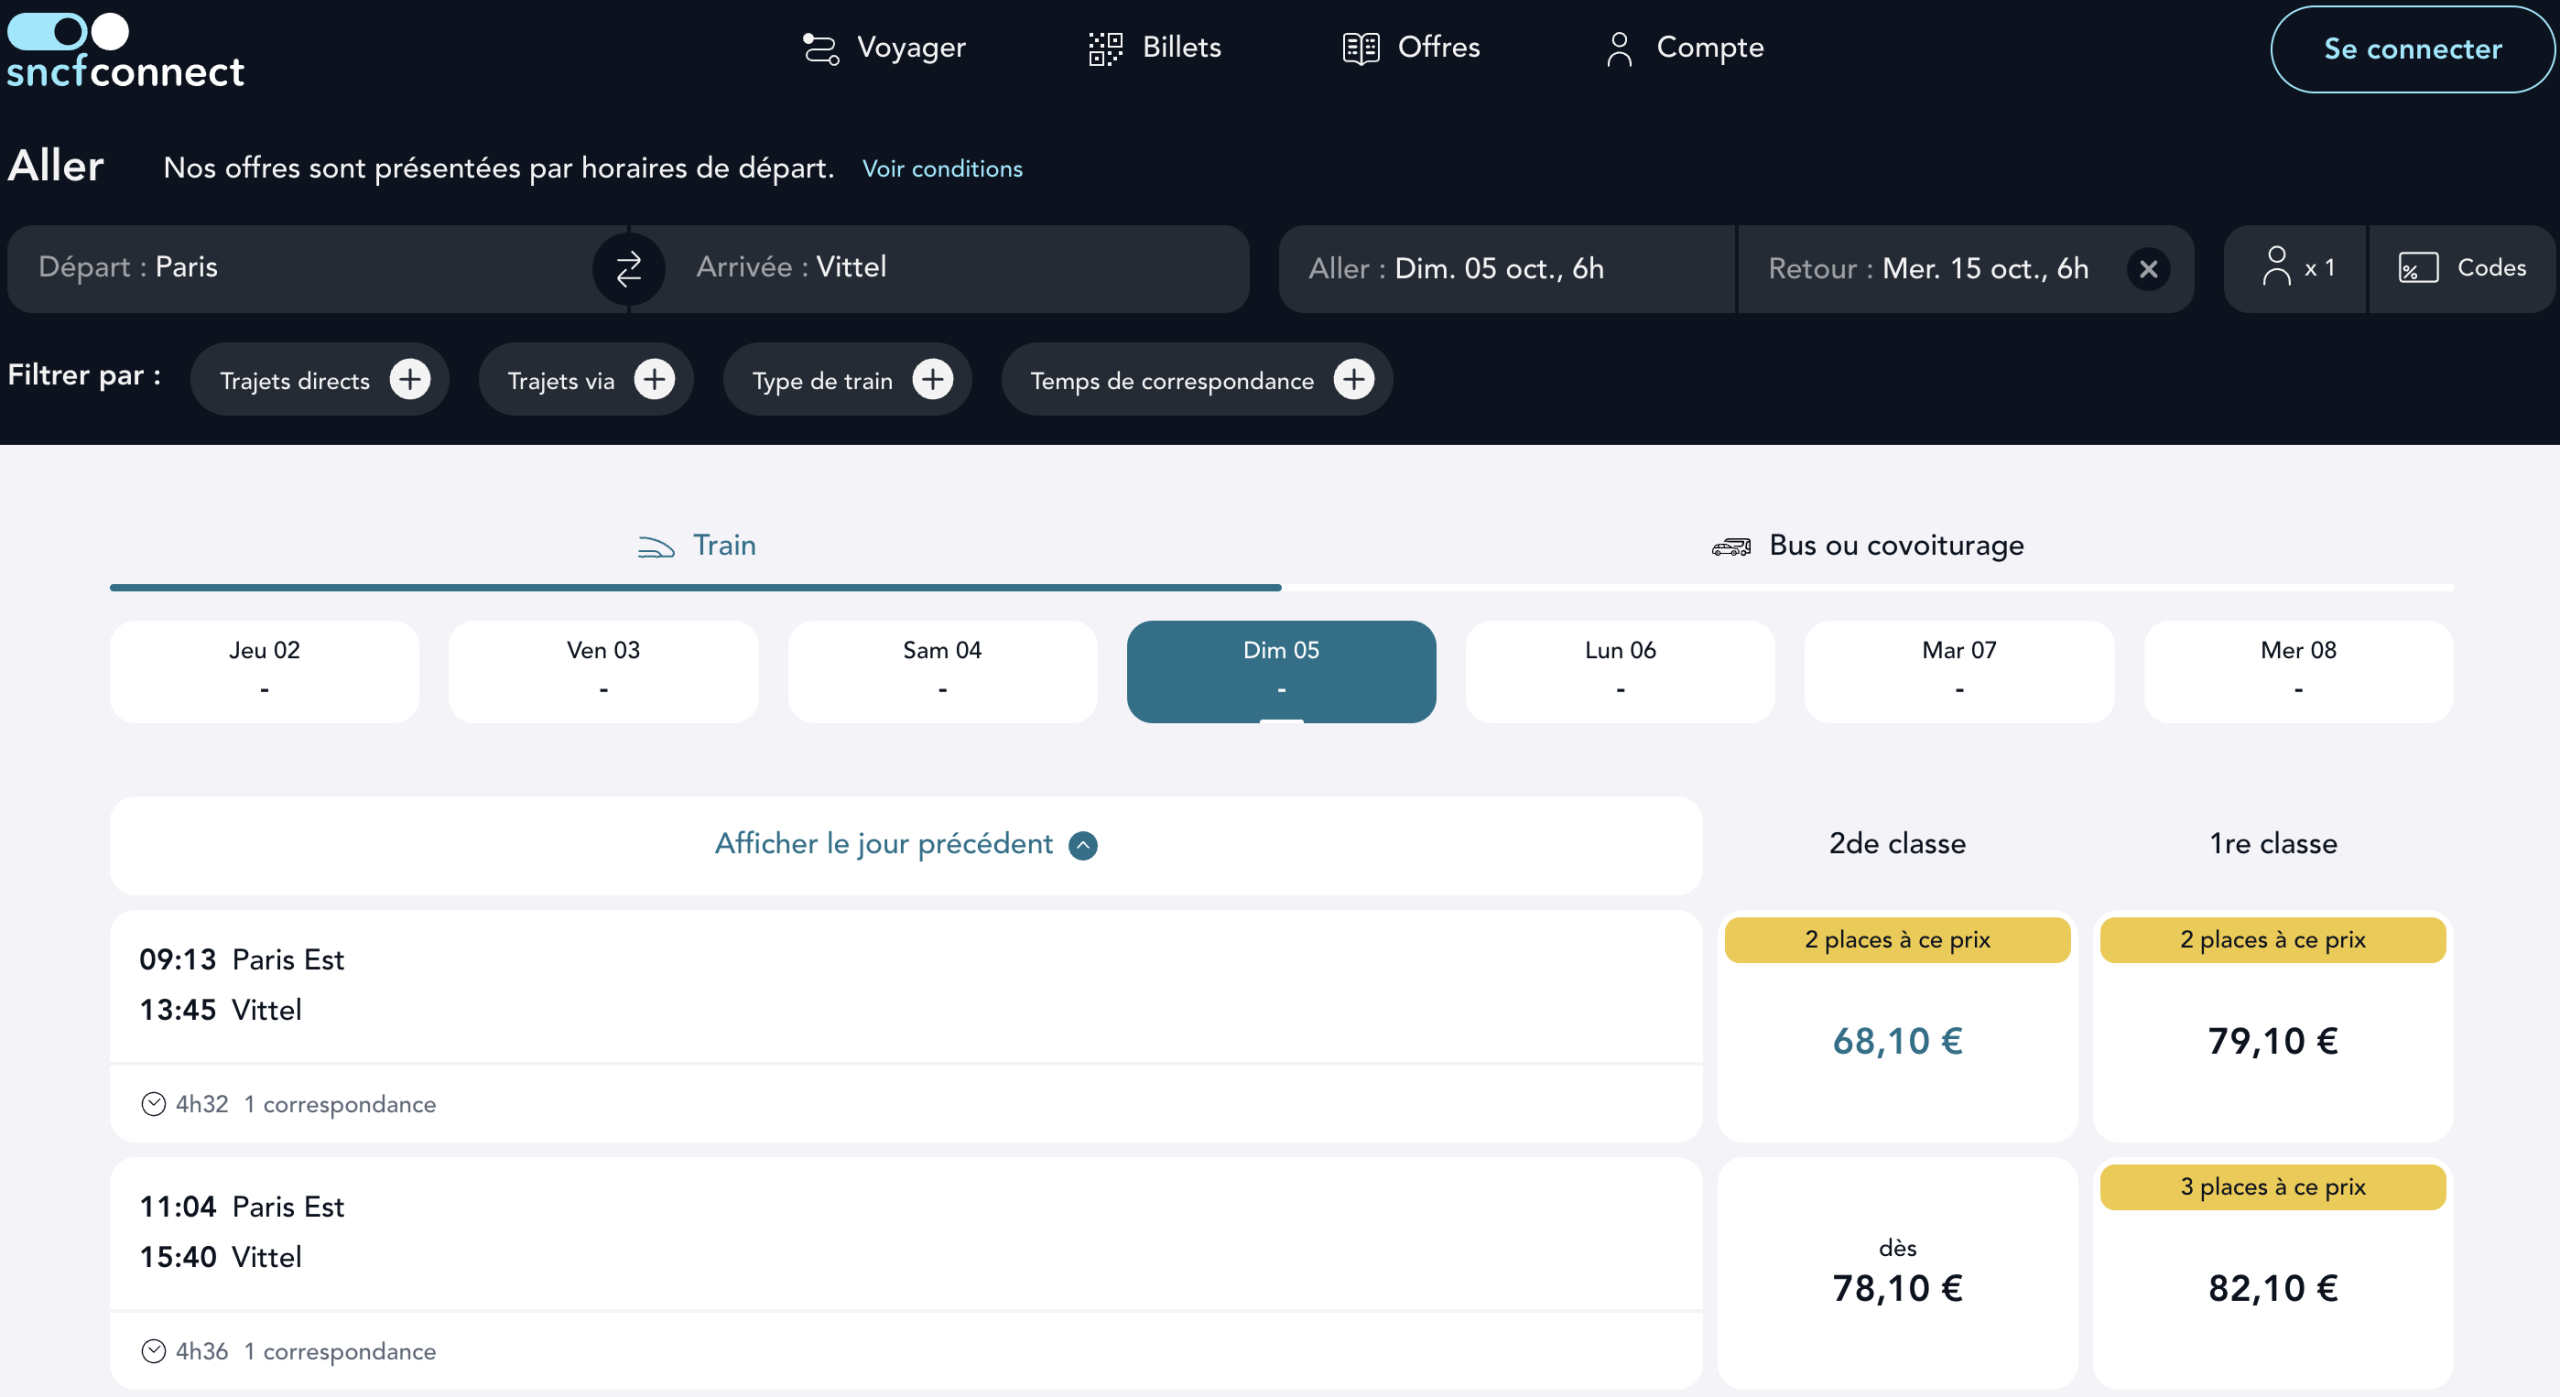Click Se connecter button
Image resolution: width=2560 pixels, height=1397 pixels.
pos(2412,48)
